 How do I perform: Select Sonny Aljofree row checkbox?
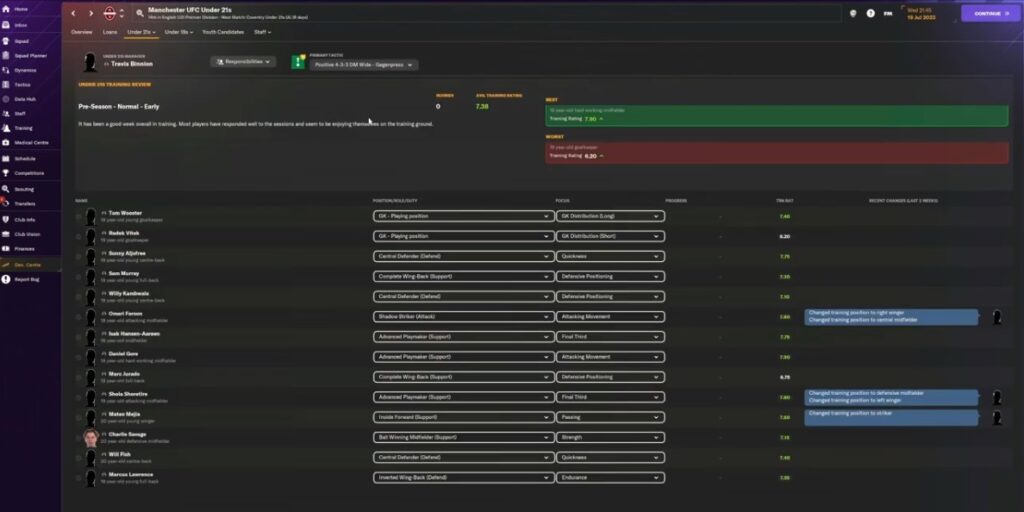pos(79,257)
